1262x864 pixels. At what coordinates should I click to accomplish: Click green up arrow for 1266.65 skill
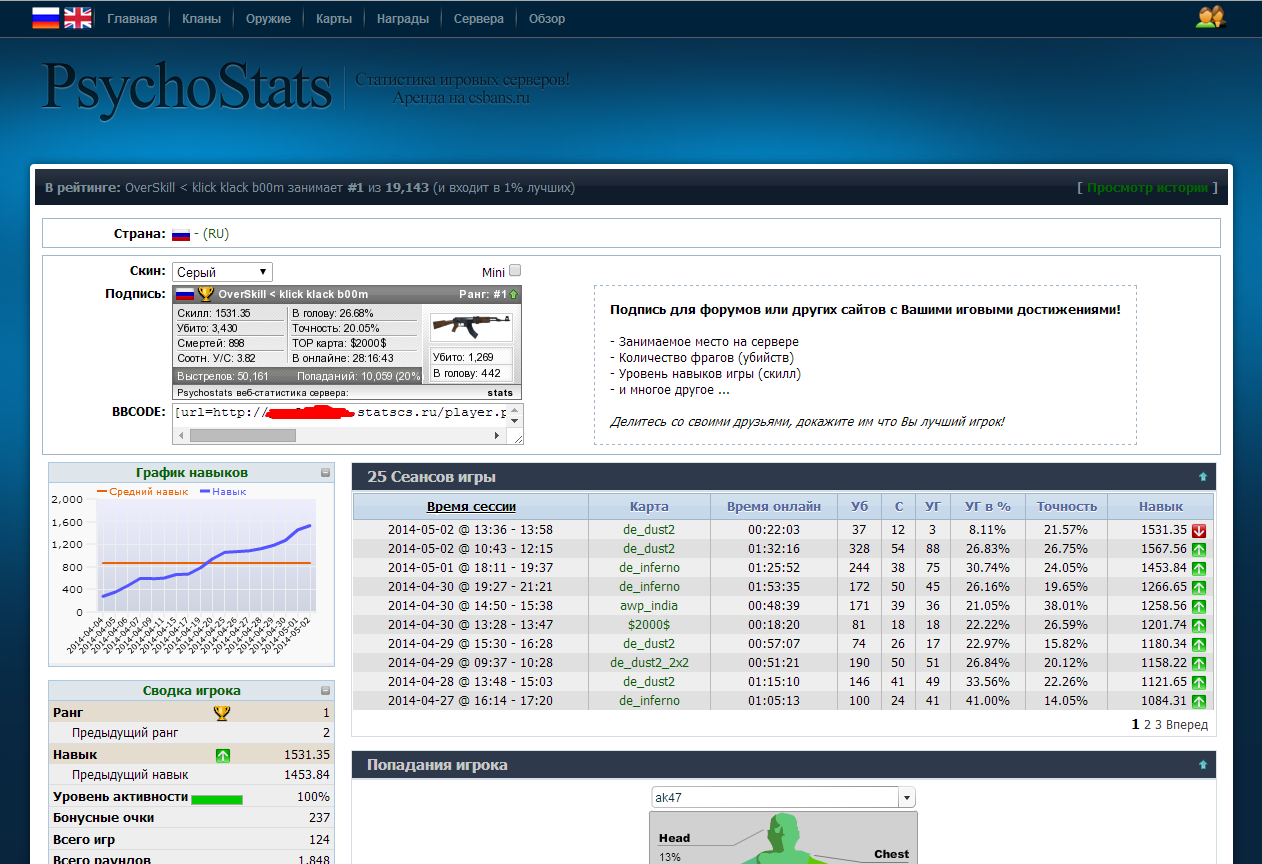click(x=1199, y=587)
